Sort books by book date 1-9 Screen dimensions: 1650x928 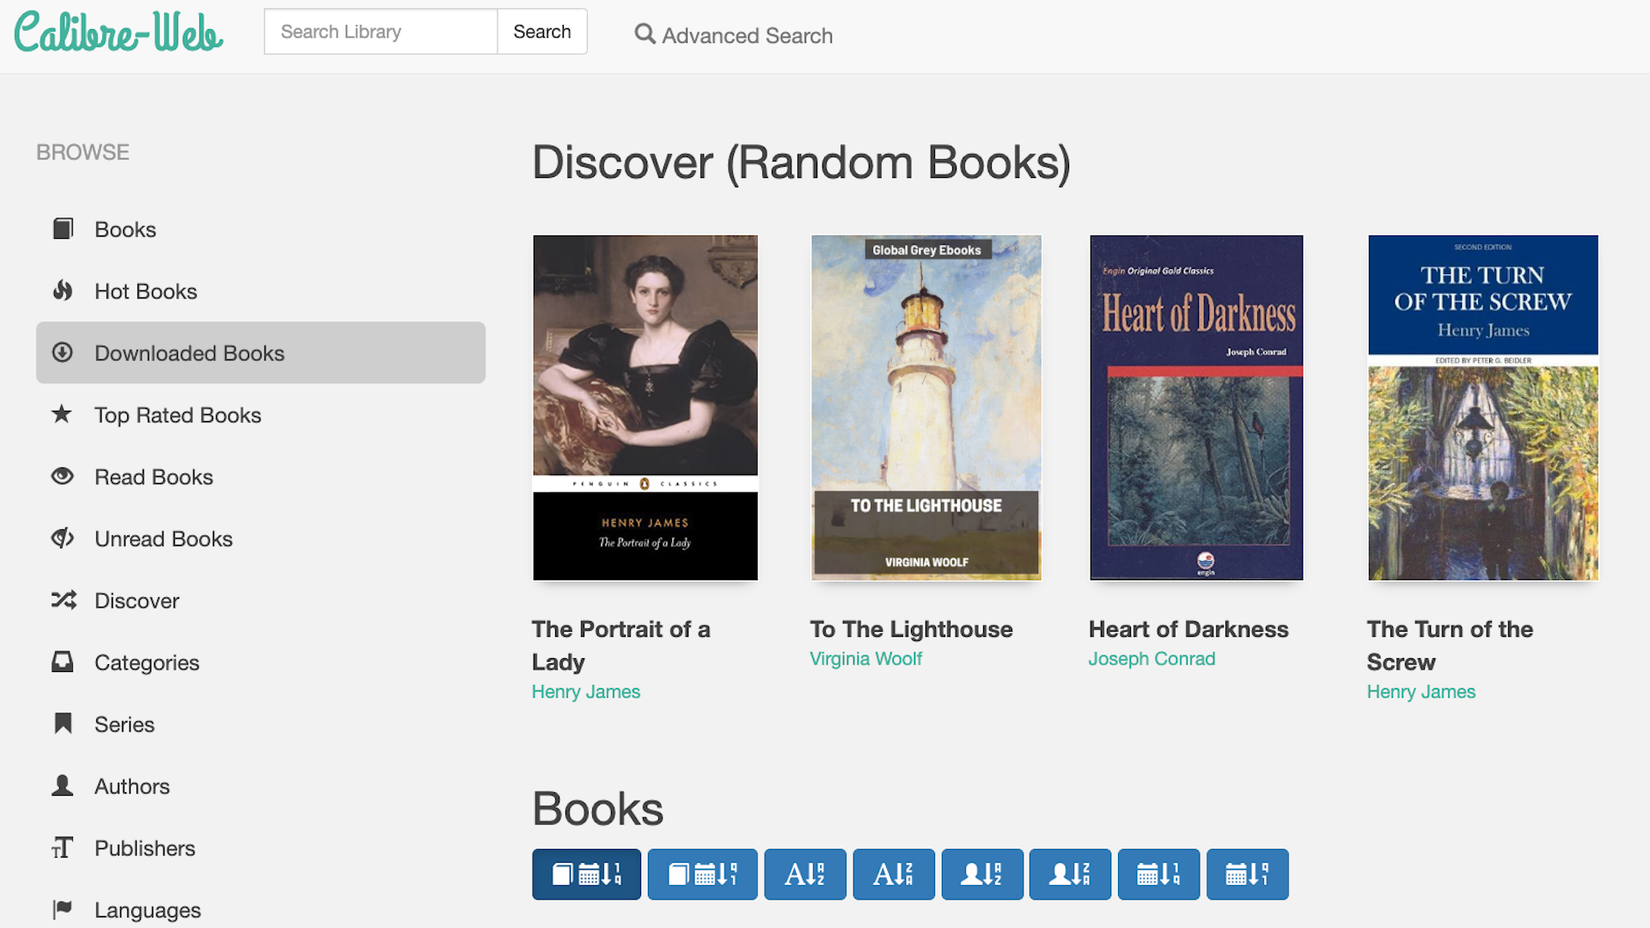pyautogui.click(x=587, y=874)
